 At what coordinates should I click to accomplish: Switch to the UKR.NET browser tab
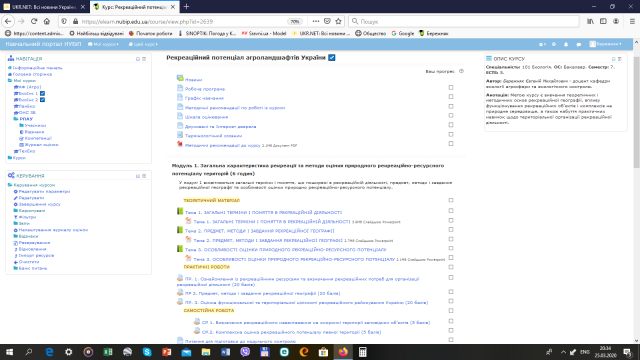tap(44, 7)
